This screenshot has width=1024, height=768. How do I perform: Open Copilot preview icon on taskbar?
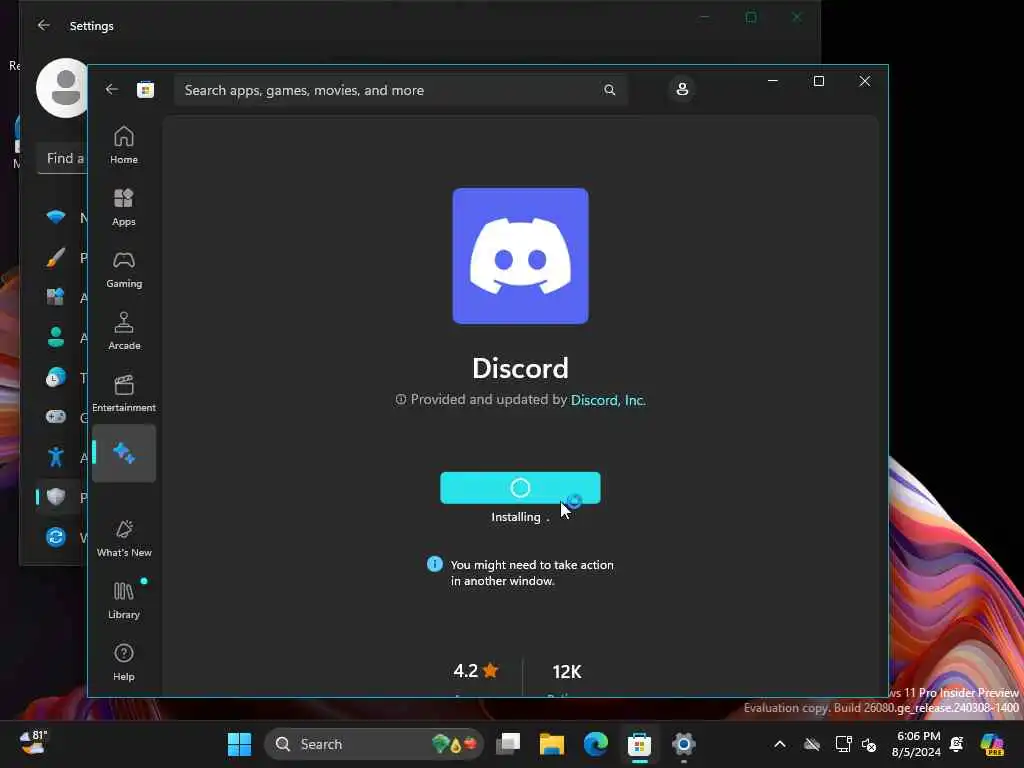point(992,744)
